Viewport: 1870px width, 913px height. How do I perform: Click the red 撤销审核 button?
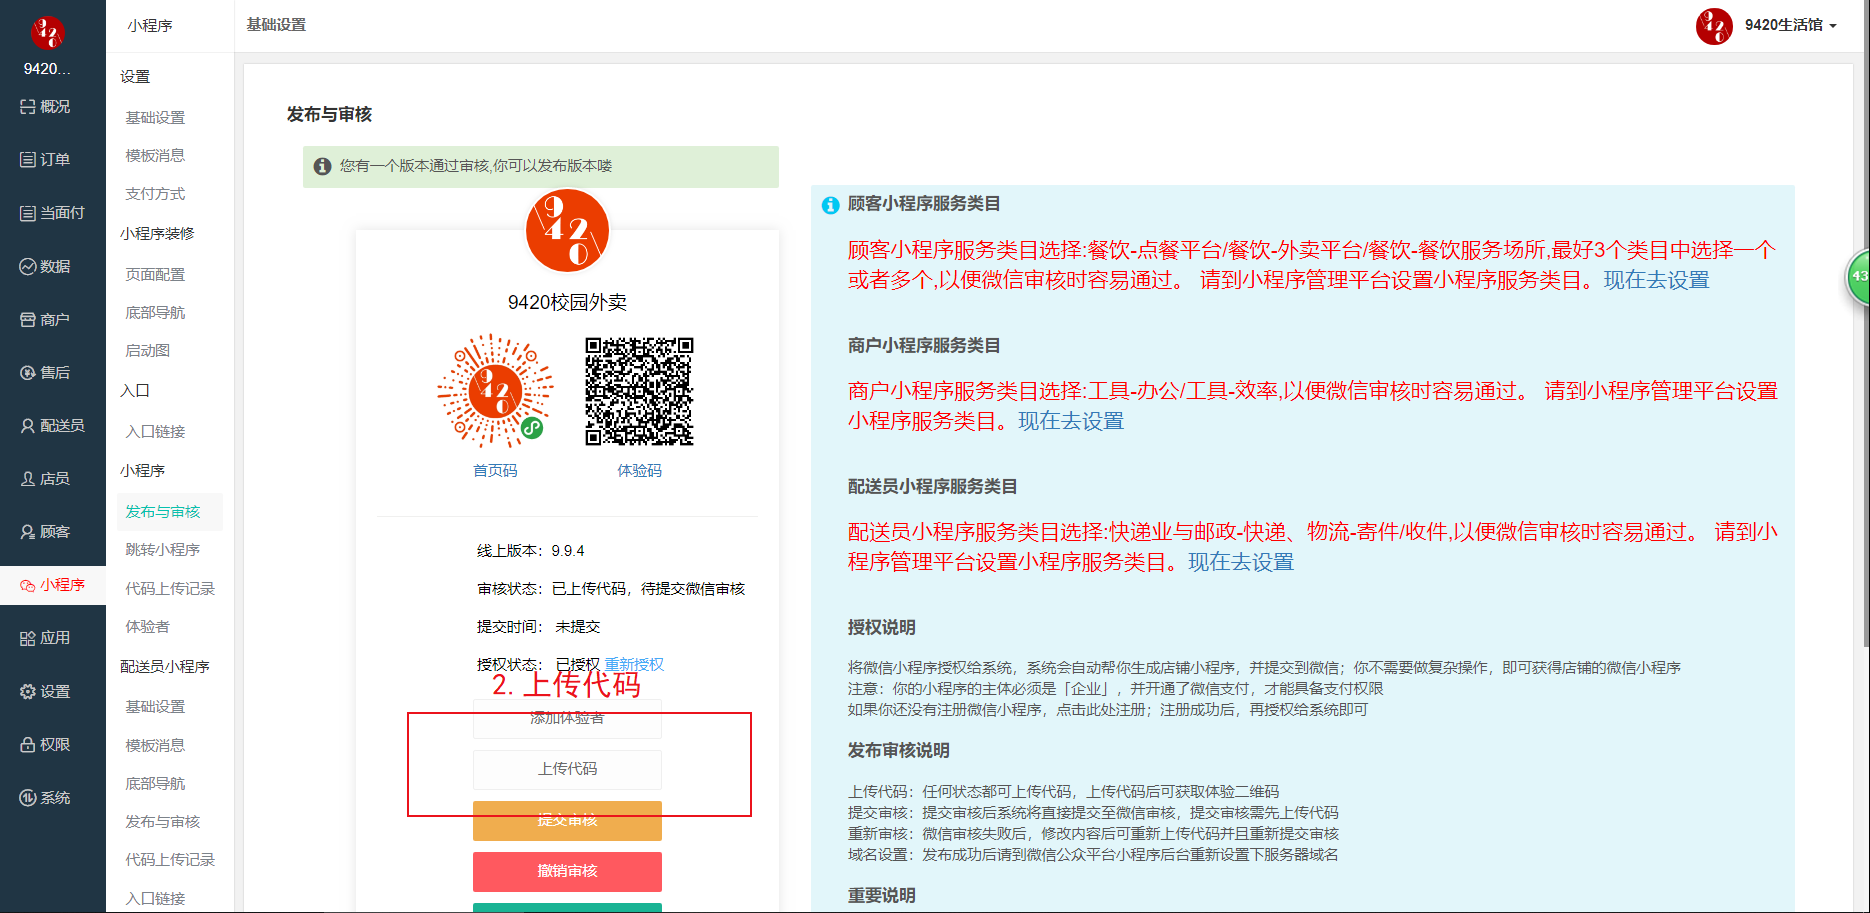pyautogui.click(x=567, y=871)
